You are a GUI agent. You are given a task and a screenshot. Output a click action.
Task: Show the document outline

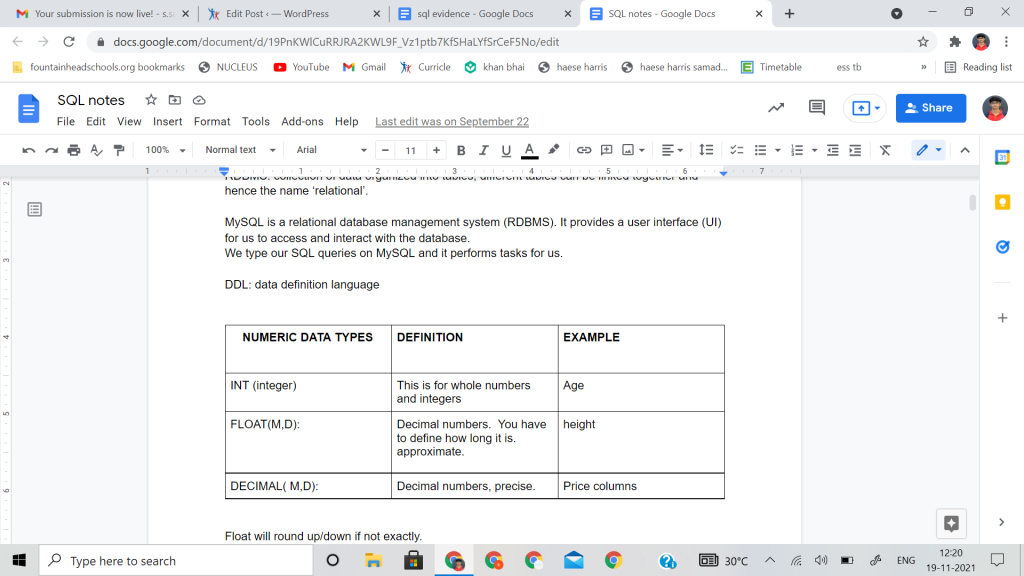35,210
